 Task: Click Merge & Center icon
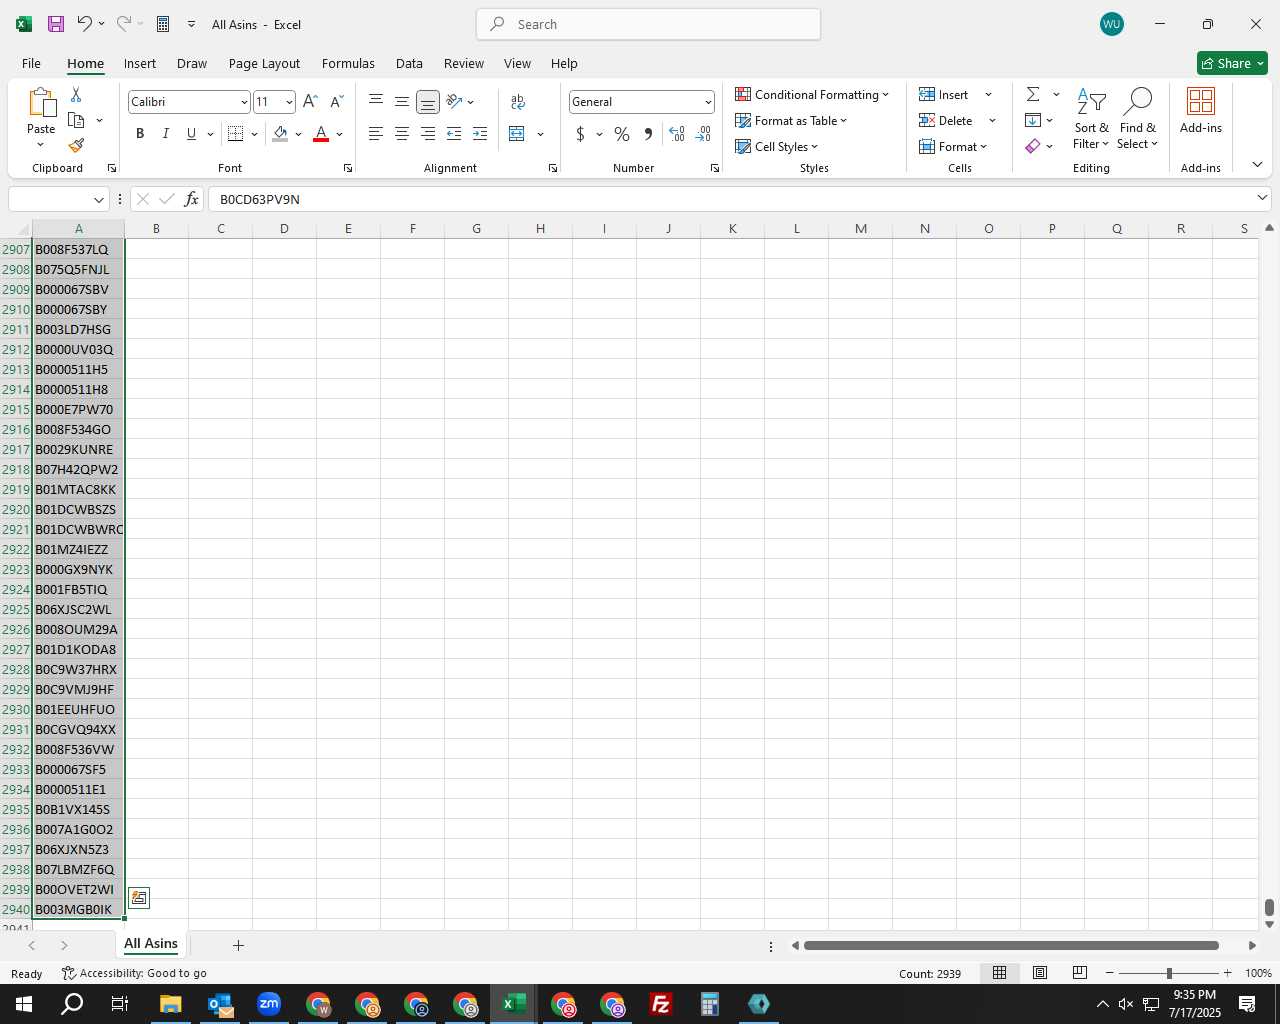517,134
